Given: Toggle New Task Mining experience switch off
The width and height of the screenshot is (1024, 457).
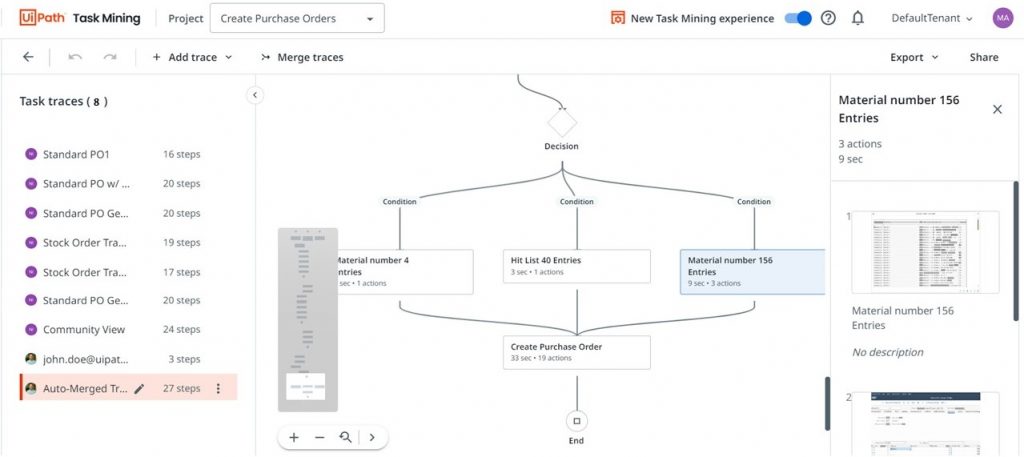Looking at the screenshot, I should tap(798, 18).
